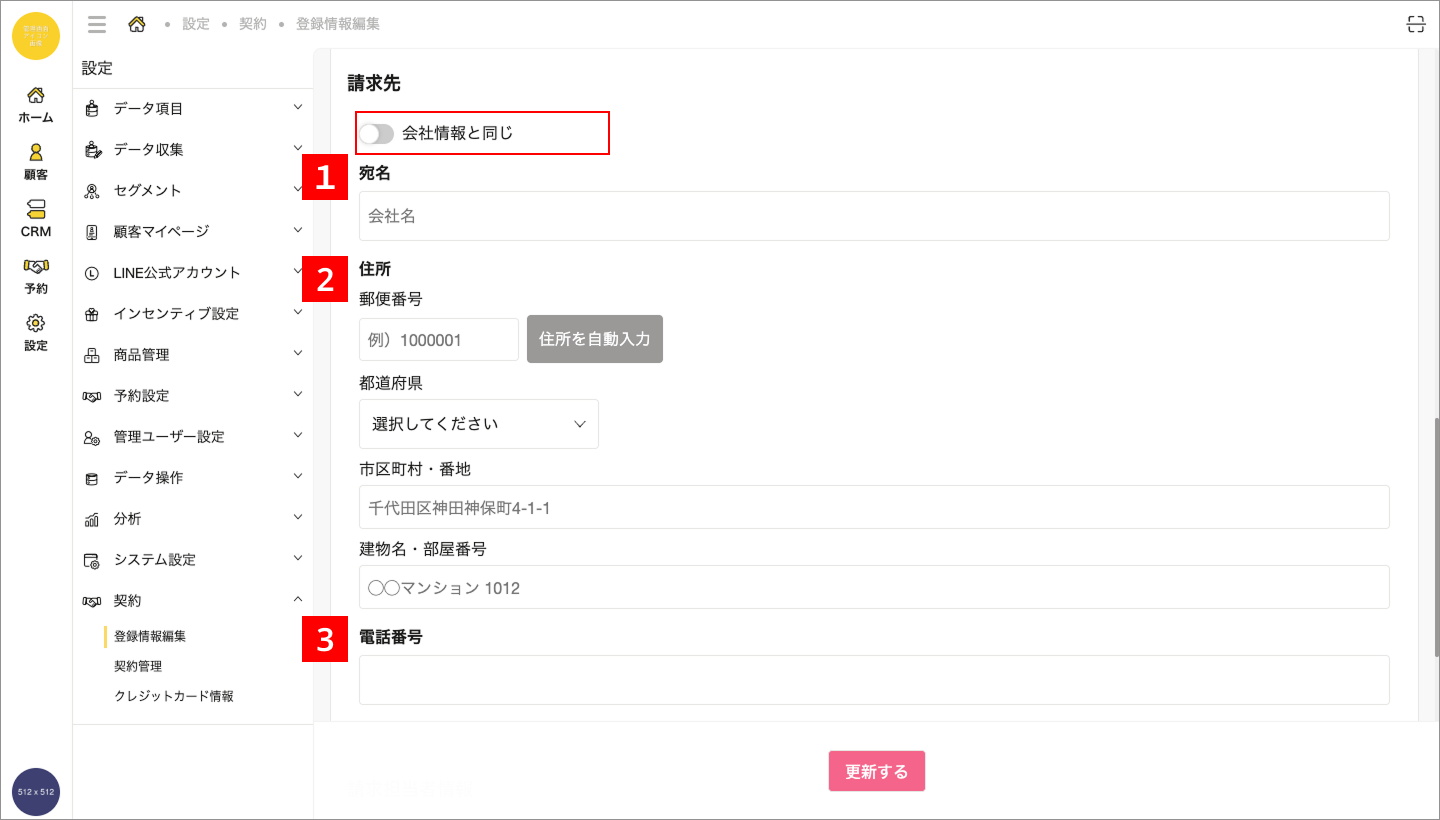The image size is (1440, 820).
Task: Click the hamburger menu icon
Action: 97,24
